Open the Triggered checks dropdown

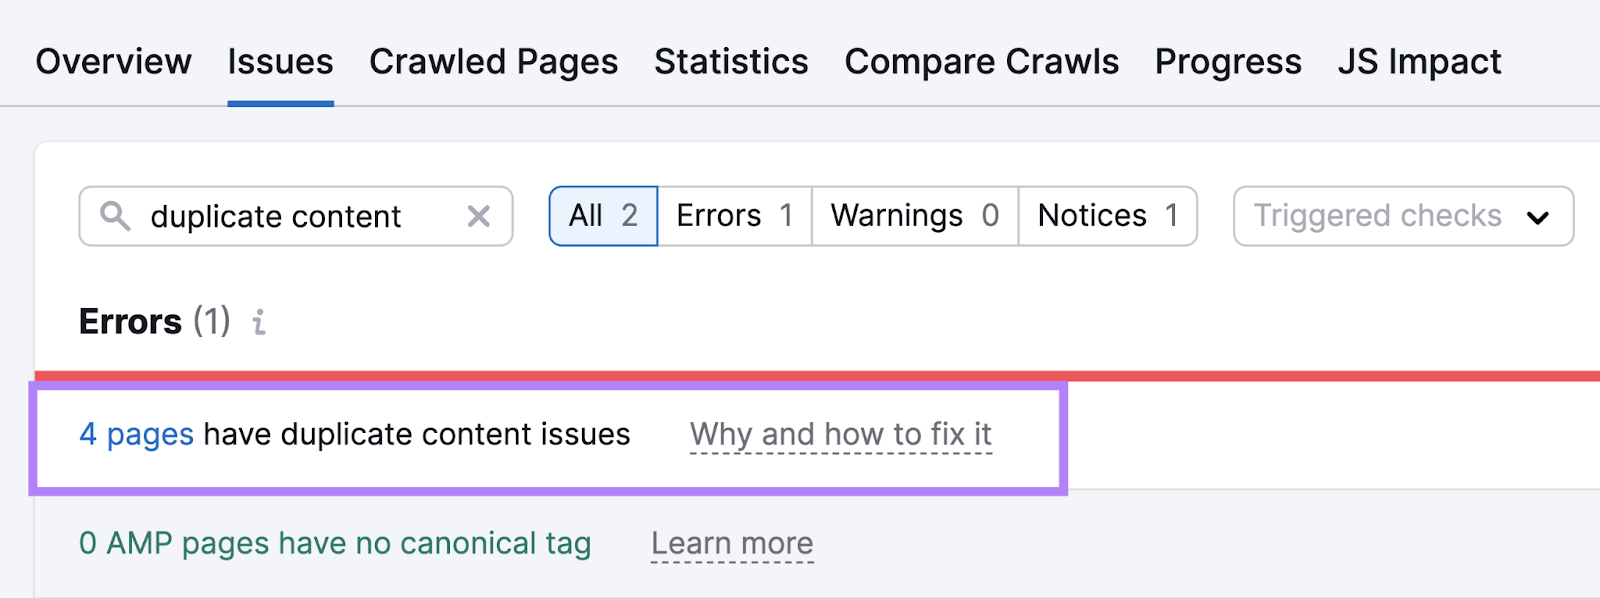click(1400, 216)
